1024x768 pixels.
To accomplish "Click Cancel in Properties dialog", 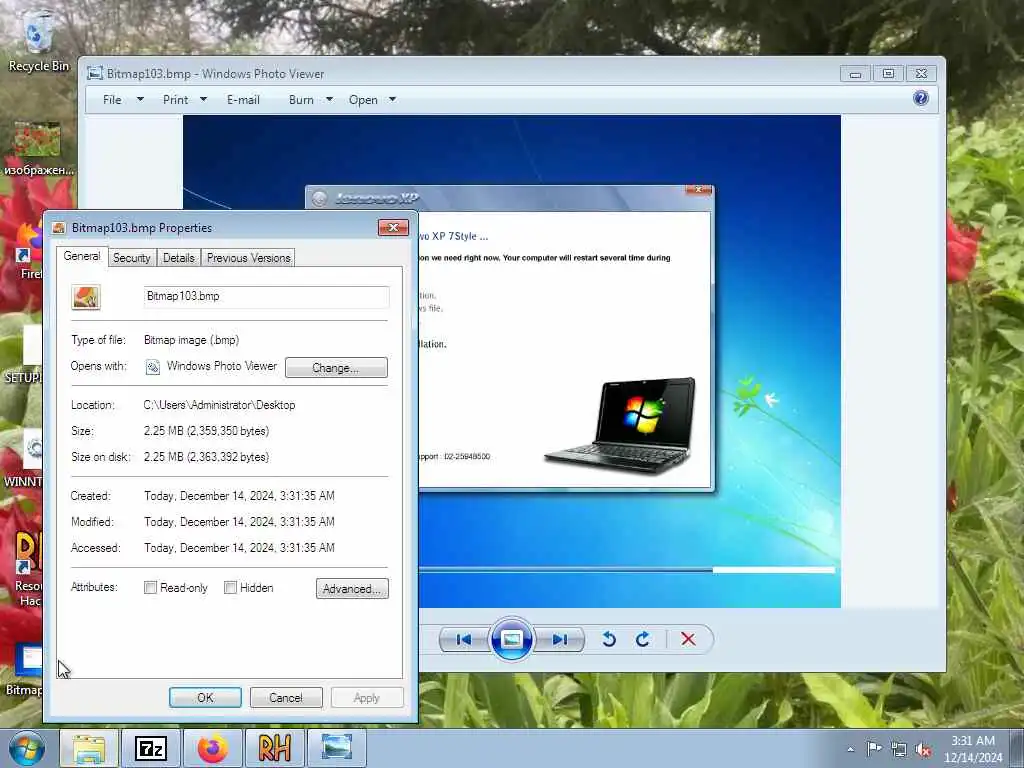I will coord(286,697).
